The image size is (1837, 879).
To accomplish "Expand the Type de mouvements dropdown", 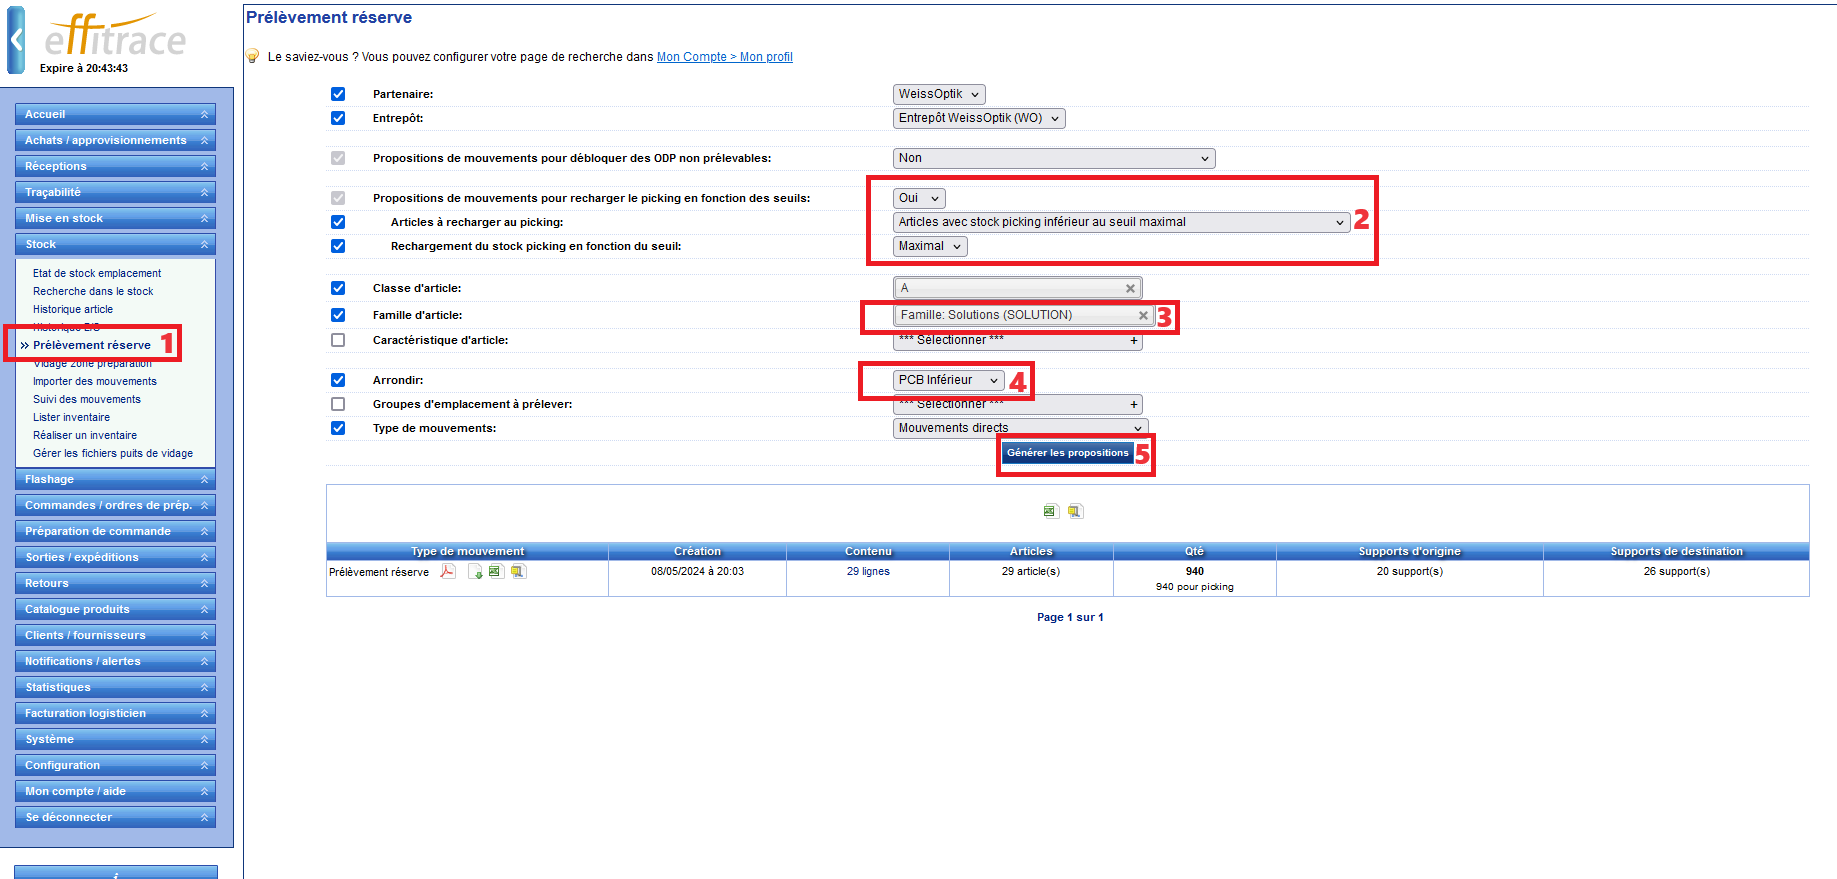I will point(1019,428).
